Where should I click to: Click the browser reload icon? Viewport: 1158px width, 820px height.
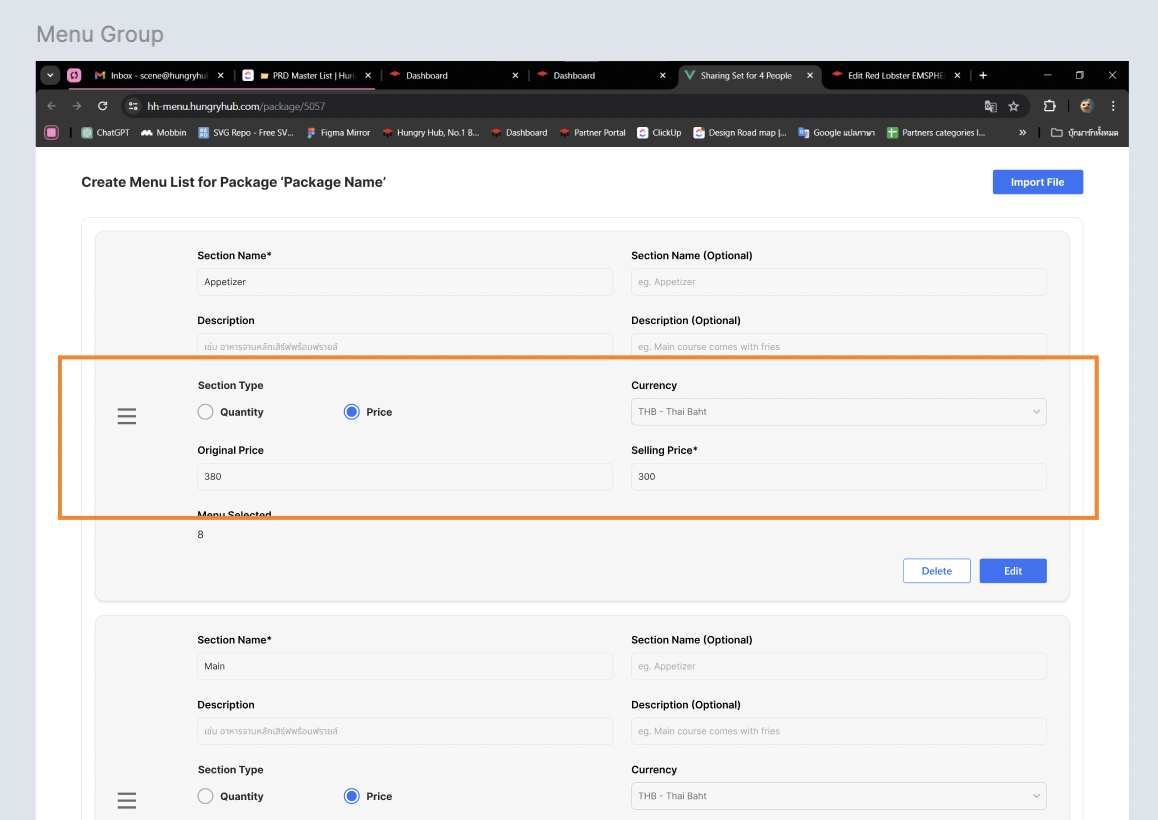point(102,106)
